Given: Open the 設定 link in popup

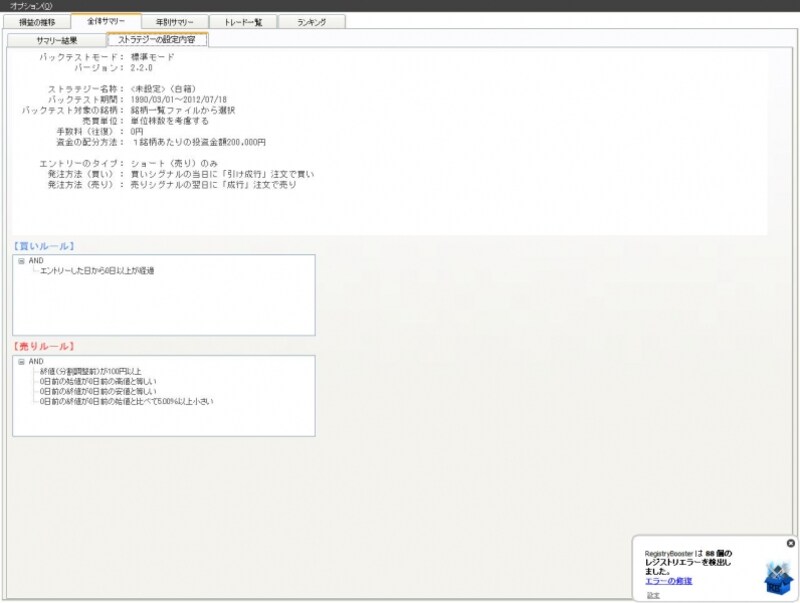Looking at the screenshot, I should point(653,595).
